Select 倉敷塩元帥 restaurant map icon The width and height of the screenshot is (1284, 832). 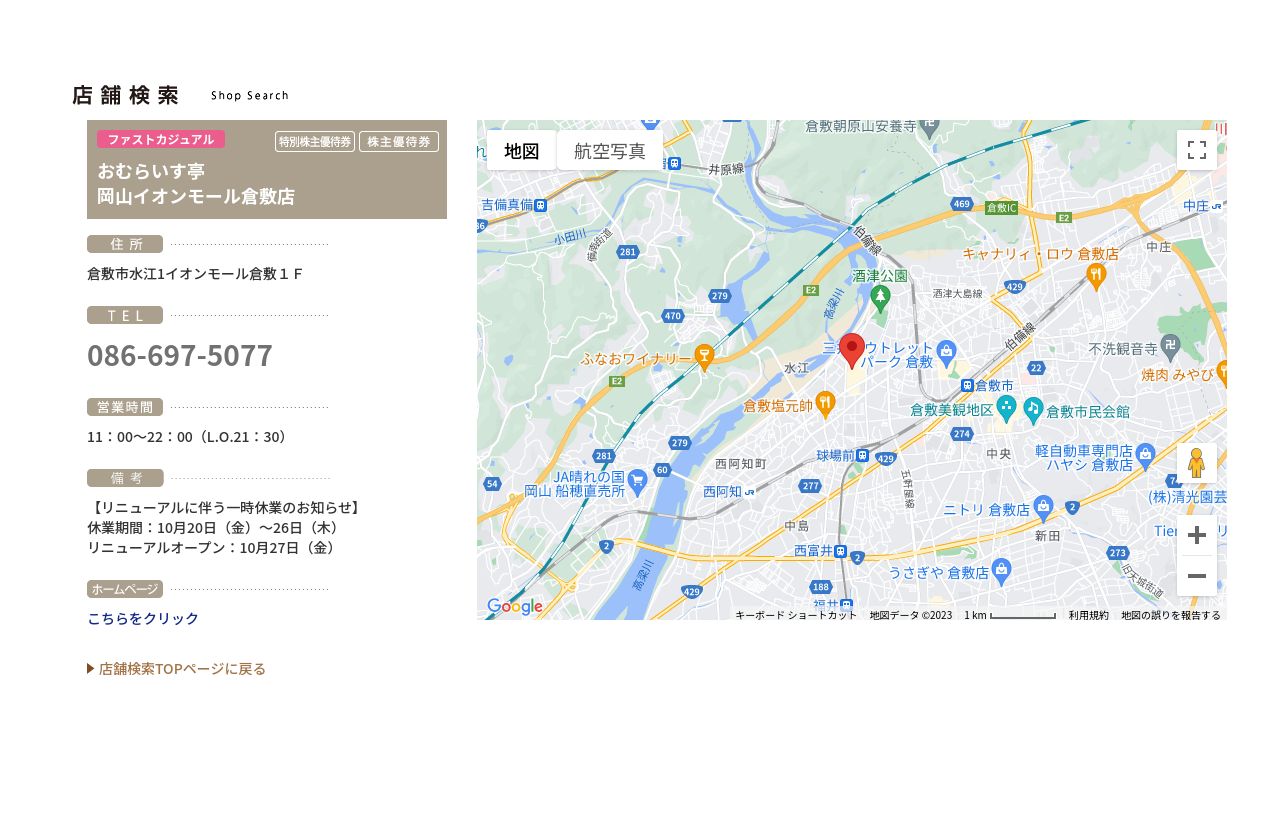click(x=825, y=404)
